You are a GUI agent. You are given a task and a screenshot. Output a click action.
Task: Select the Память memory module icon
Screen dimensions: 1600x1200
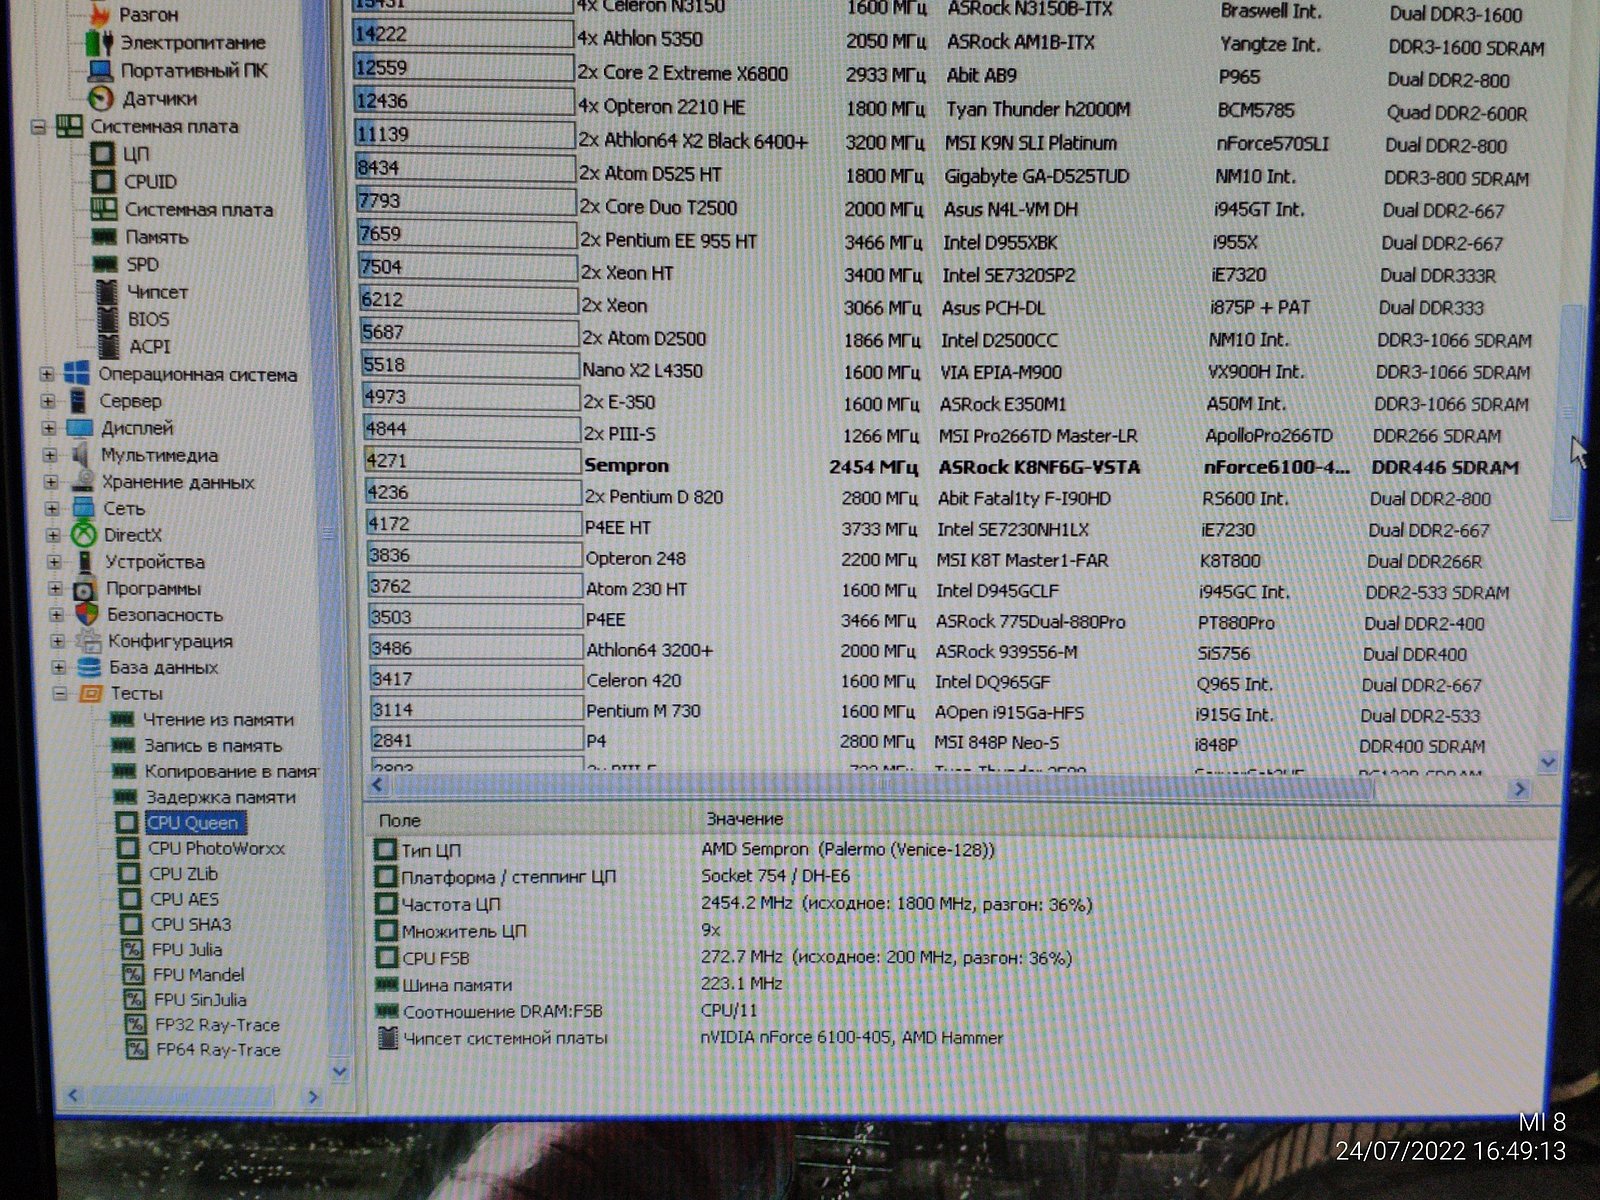(x=105, y=237)
